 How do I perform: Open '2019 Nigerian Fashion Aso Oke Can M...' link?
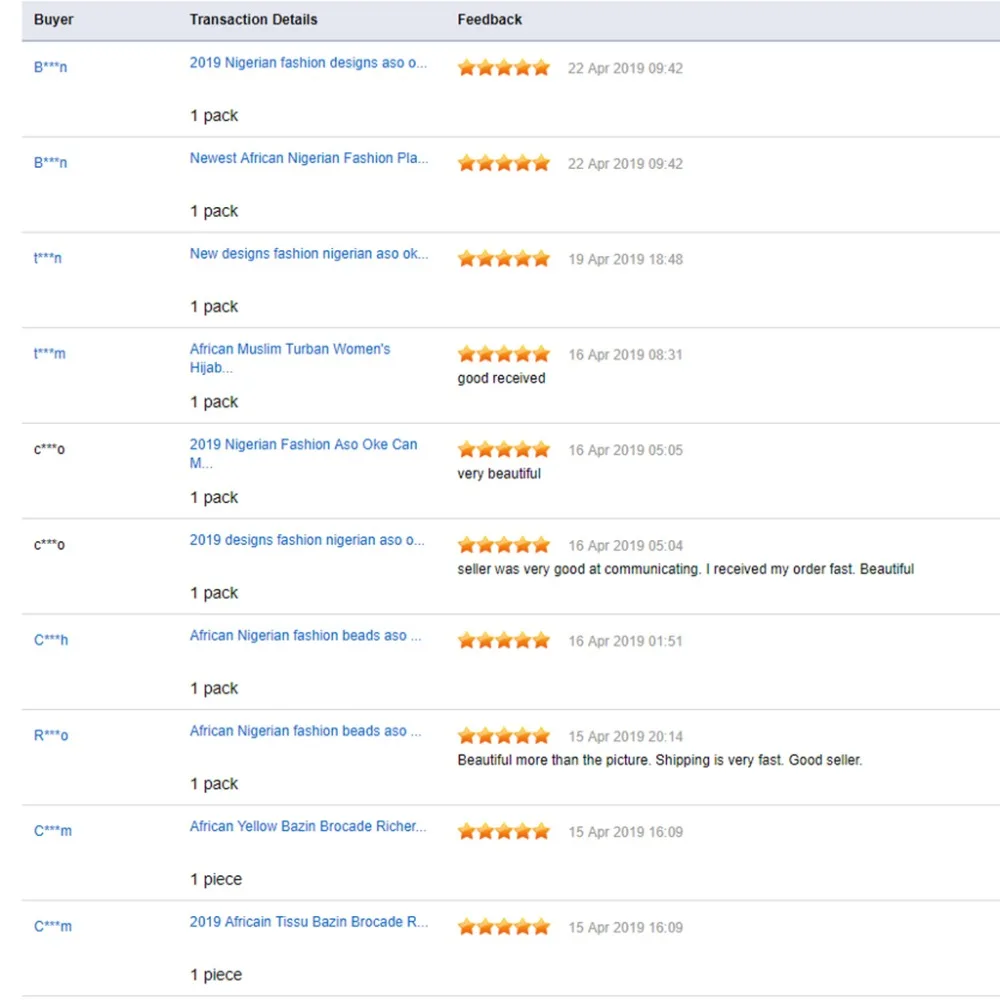(x=303, y=453)
